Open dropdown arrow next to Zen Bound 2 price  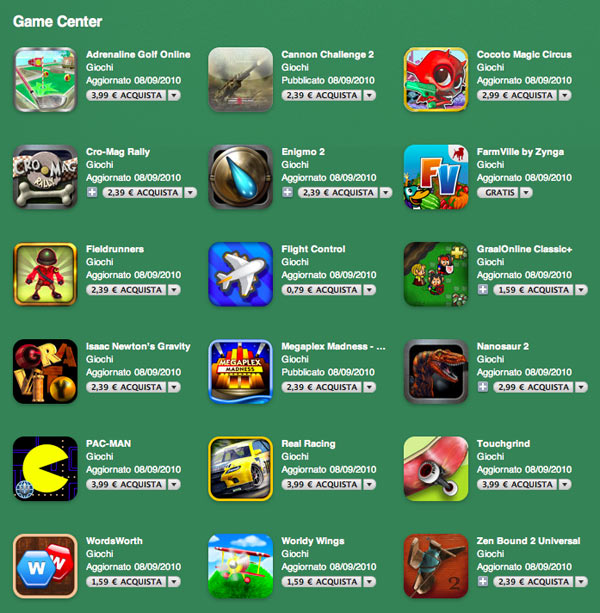pyautogui.click(x=581, y=582)
